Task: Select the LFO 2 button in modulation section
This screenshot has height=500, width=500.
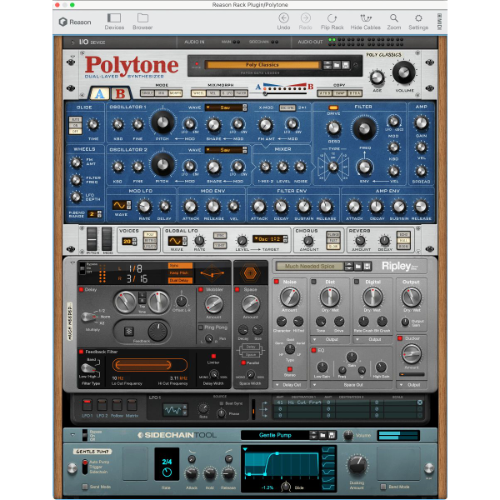Action: click(x=102, y=404)
